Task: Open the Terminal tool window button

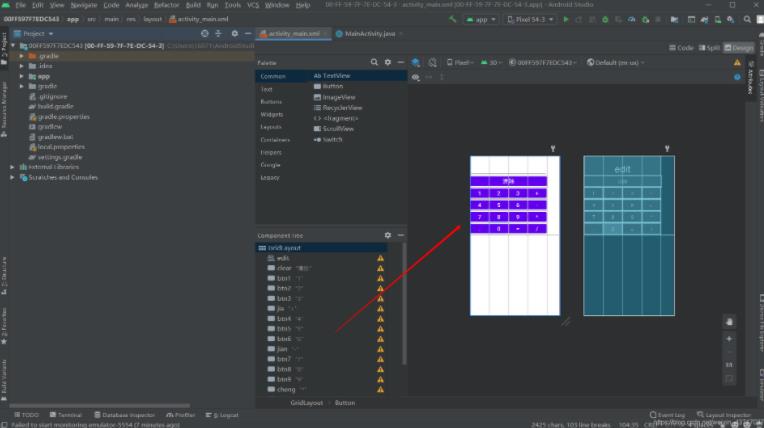Action: tap(67, 415)
